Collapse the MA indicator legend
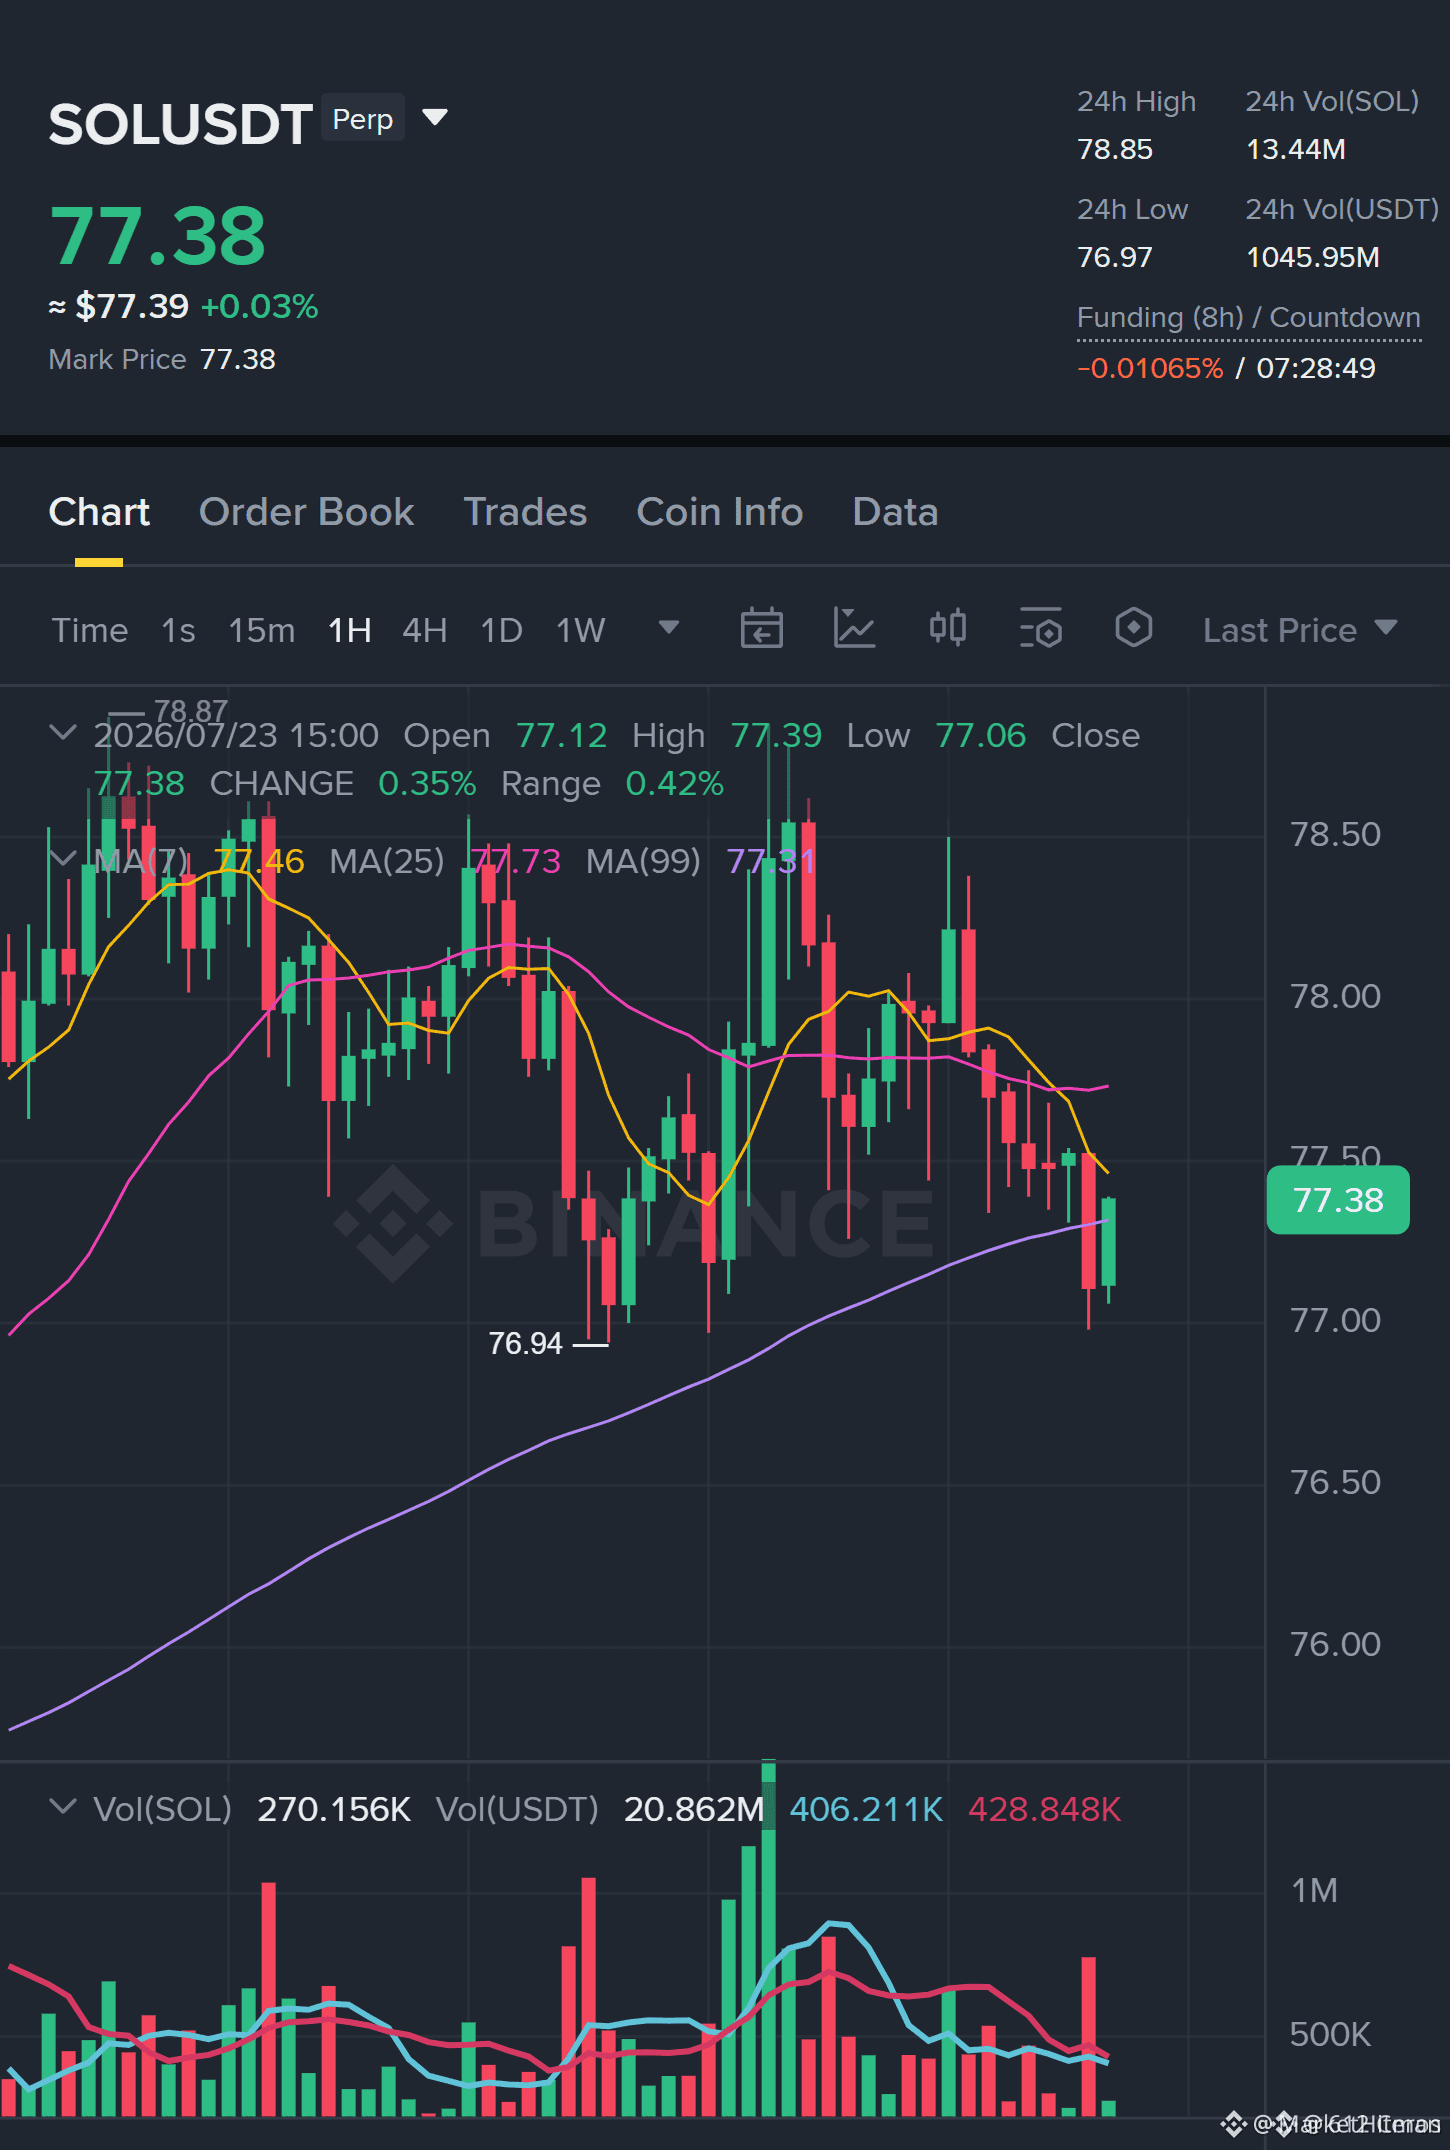Screen dimensions: 1450x2150 tap(62, 859)
